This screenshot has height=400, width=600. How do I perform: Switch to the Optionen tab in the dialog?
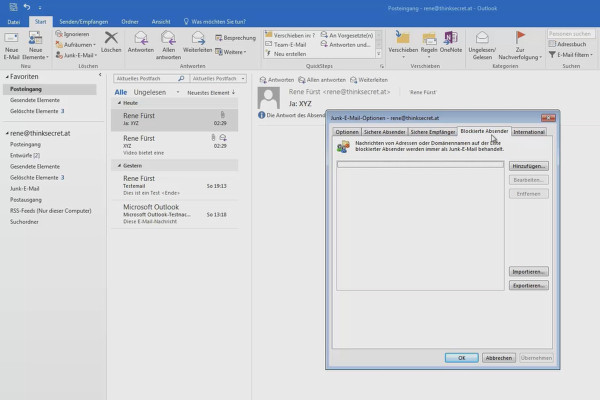click(x=347, y=132)
